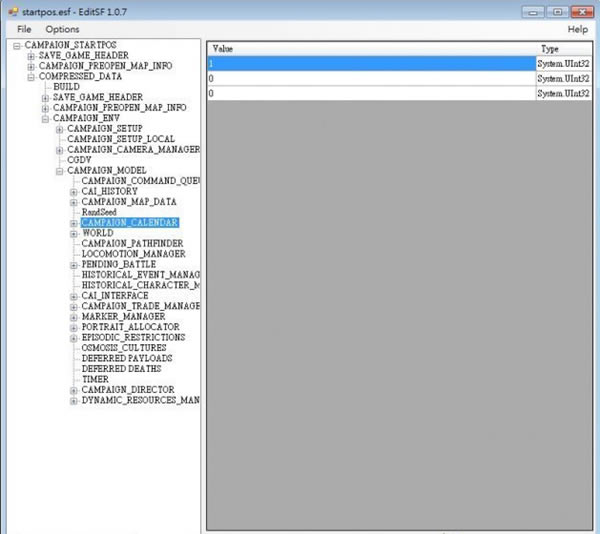Collapse the CAMPAIGN_MODEL node

pyautogui.click(x=60, y=171)
